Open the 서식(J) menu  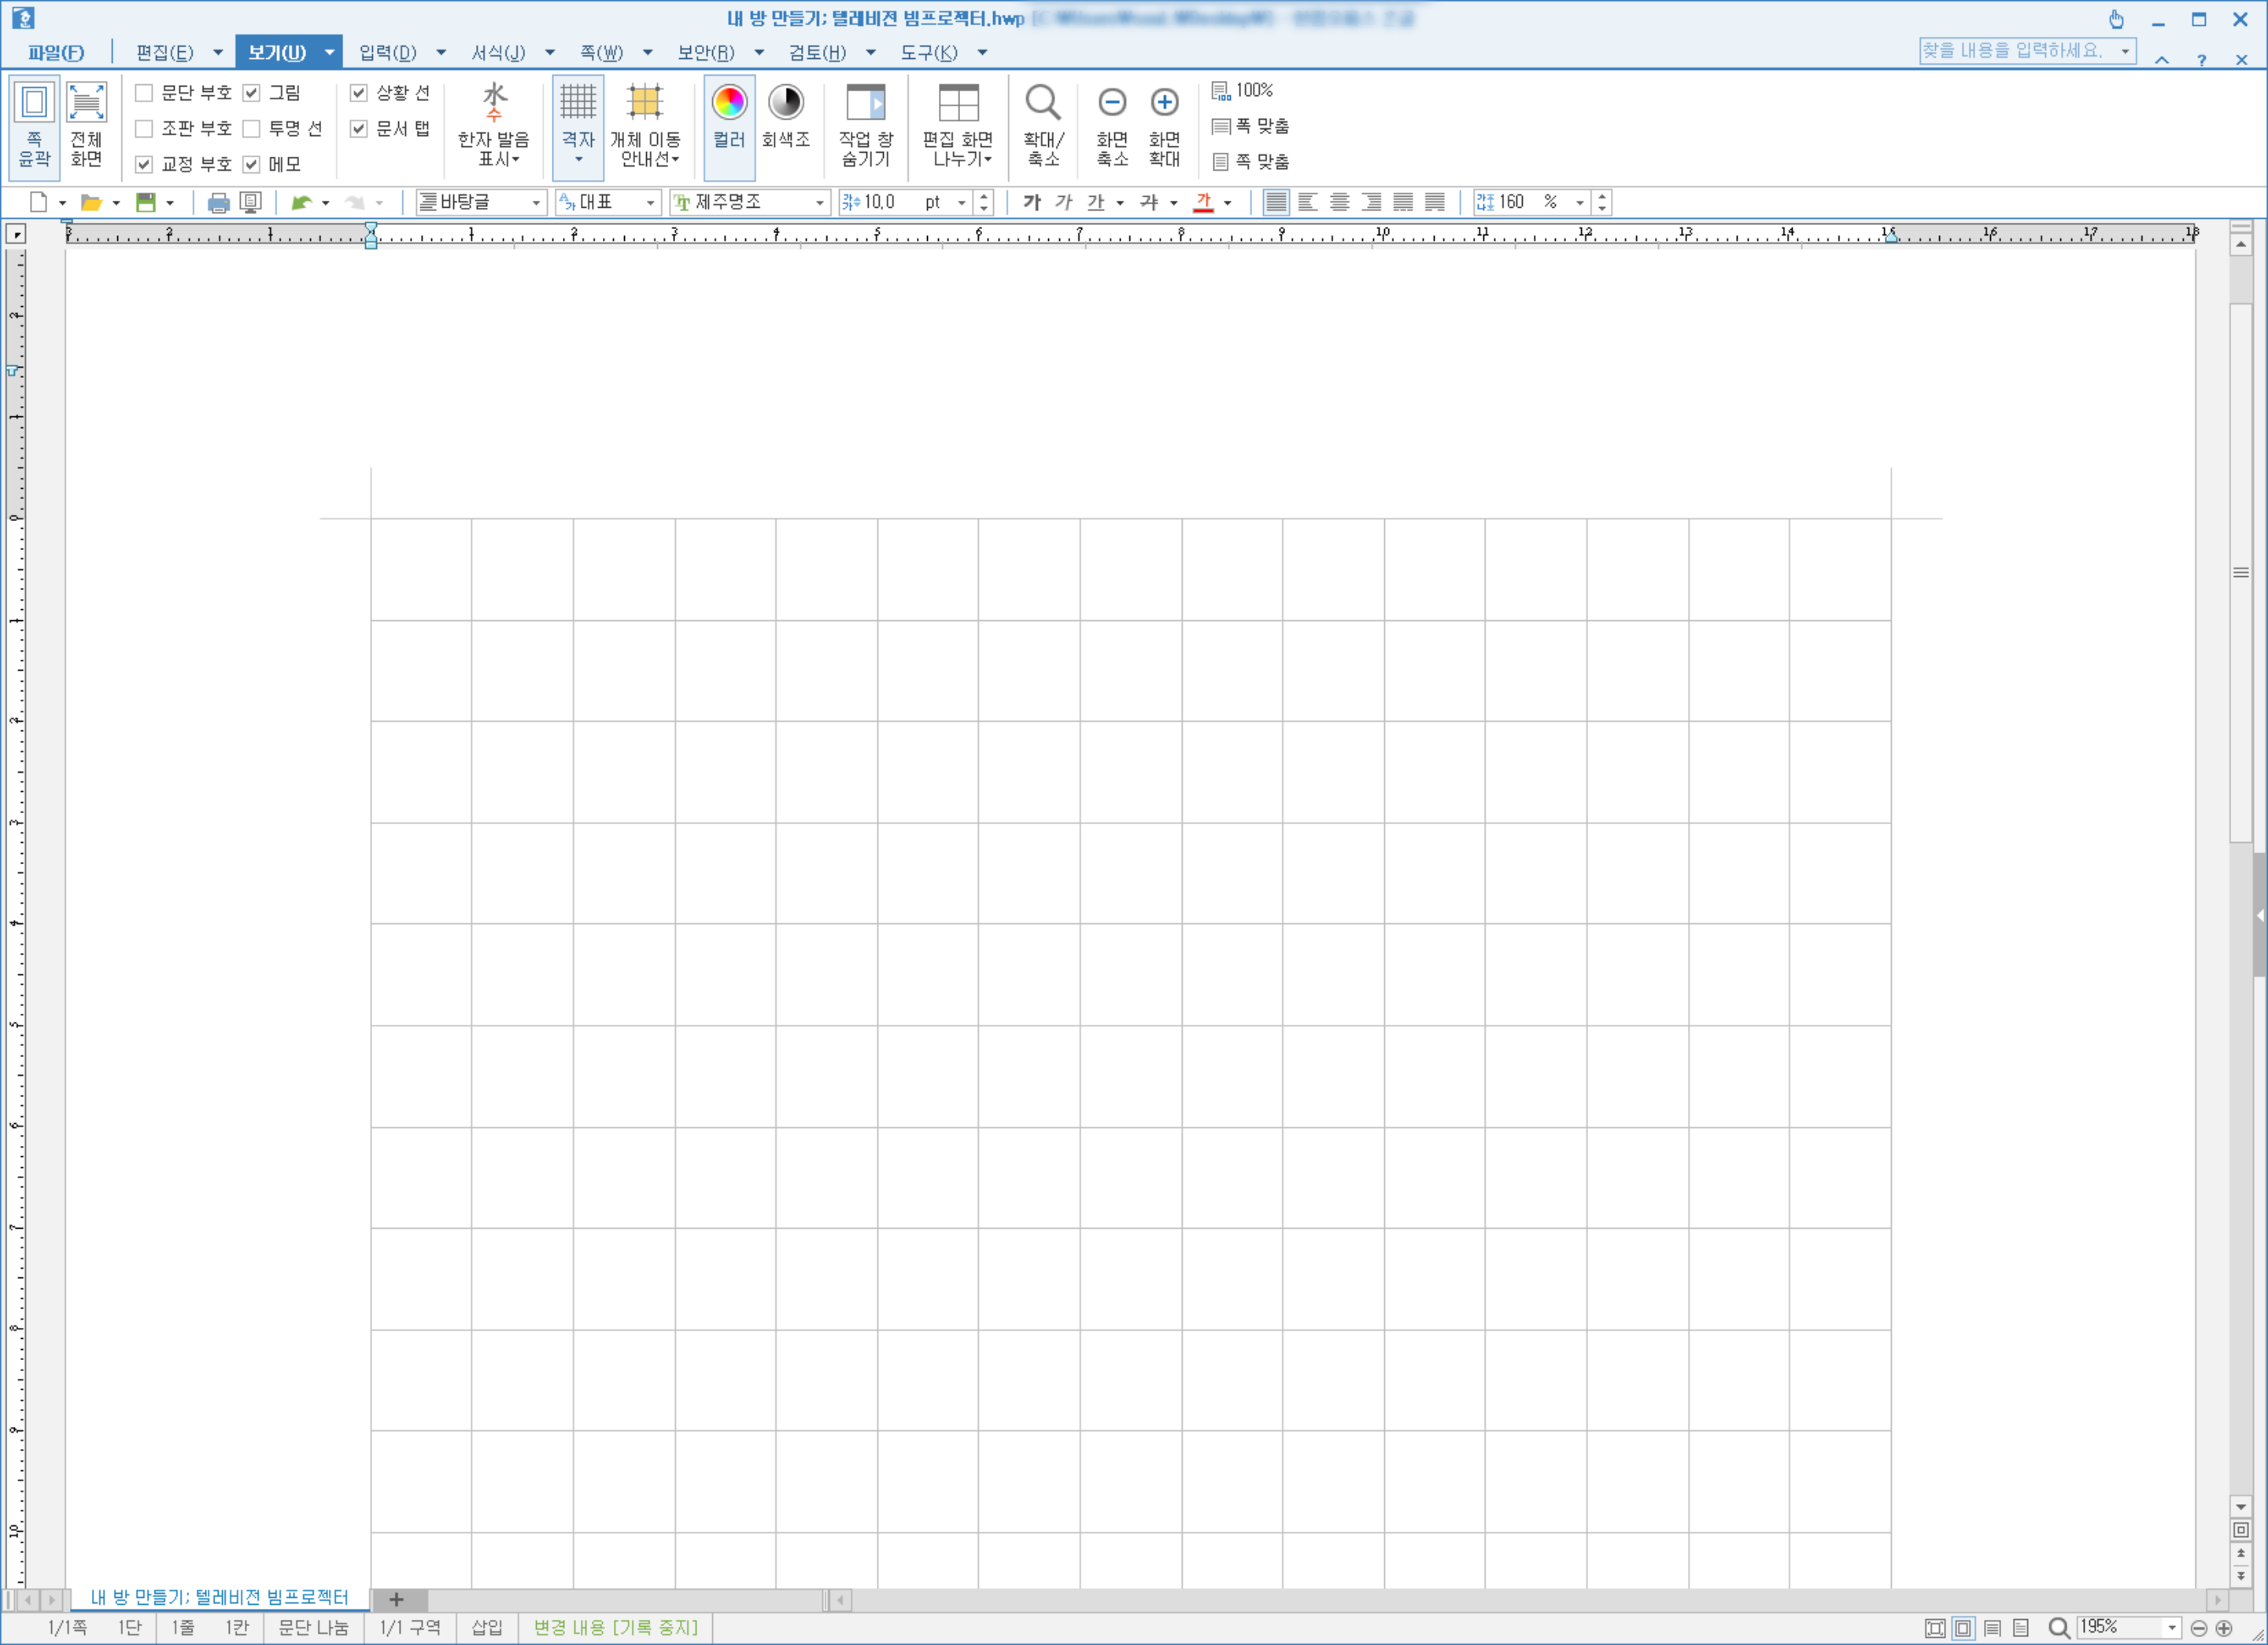coord(498,52)
